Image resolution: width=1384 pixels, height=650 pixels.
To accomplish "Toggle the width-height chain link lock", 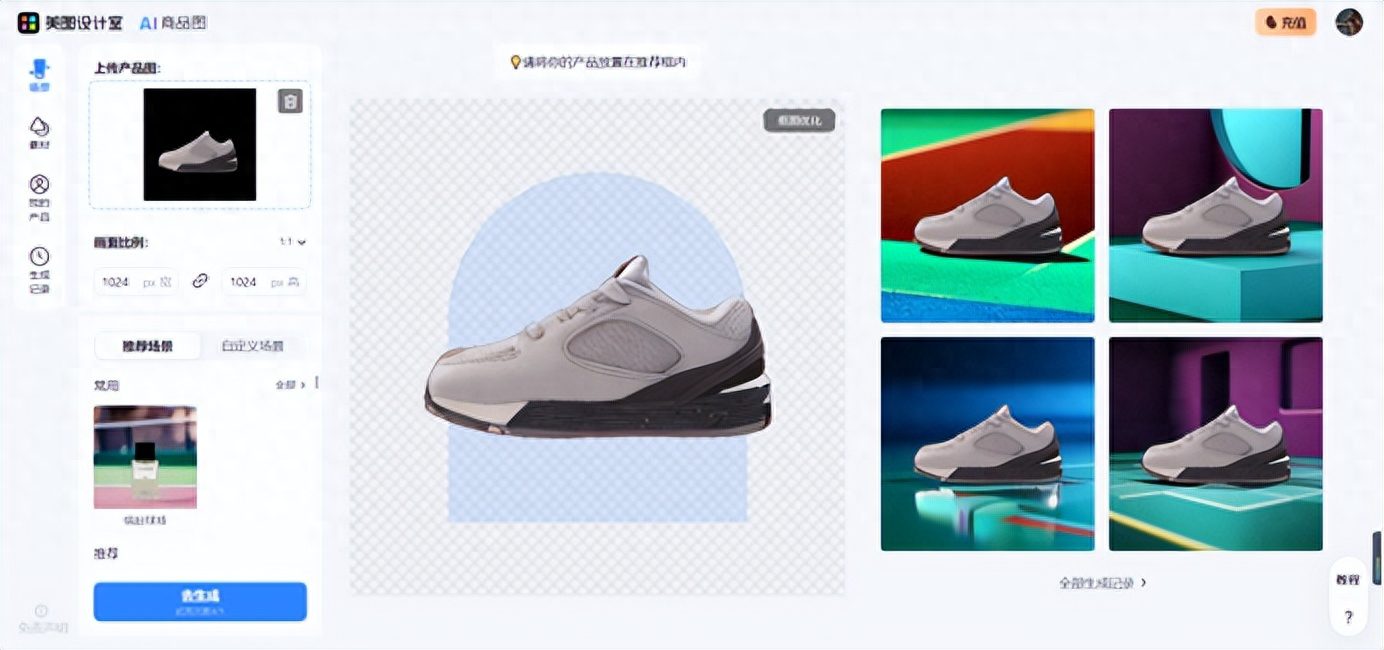I will pos(200,282).
